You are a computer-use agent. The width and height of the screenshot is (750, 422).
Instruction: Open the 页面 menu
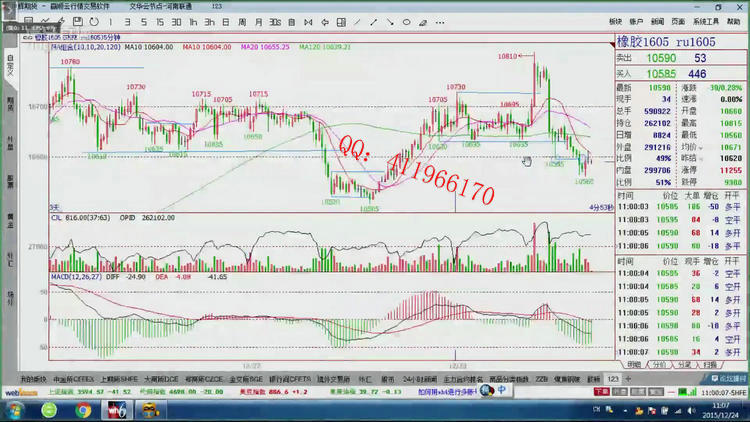pyautogui.click(x=678, y=22)
